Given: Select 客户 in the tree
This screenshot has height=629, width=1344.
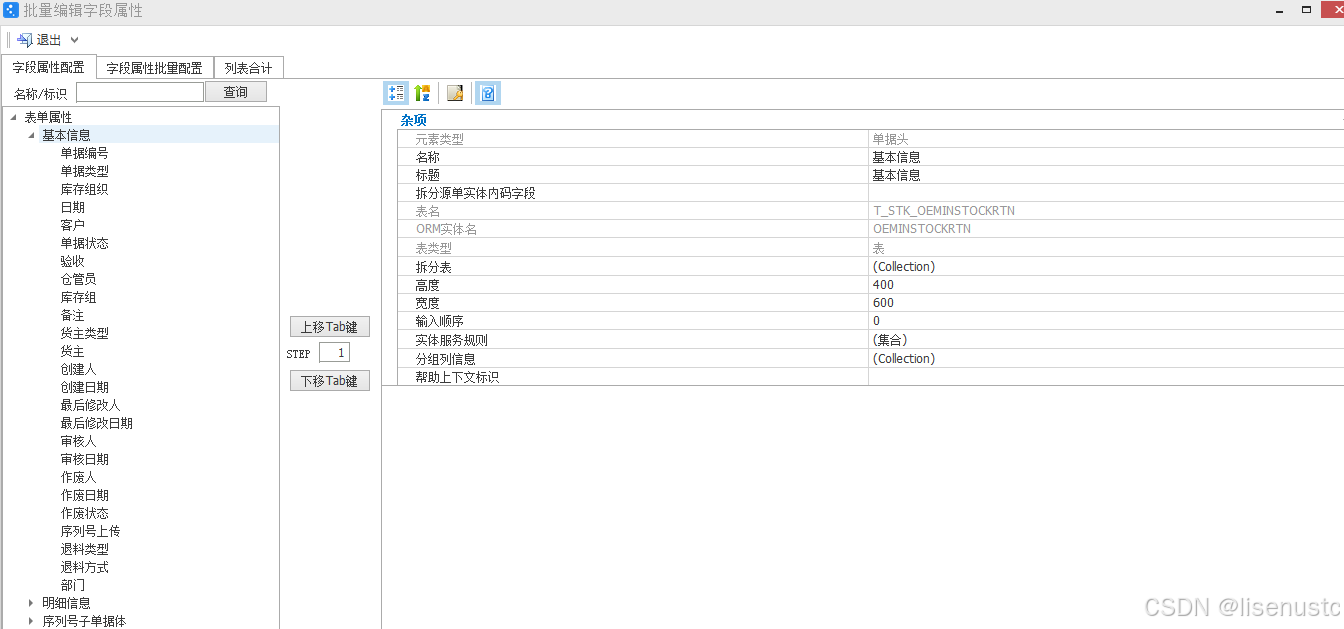Looking at the screenshot, I should (x=72, y=225).
